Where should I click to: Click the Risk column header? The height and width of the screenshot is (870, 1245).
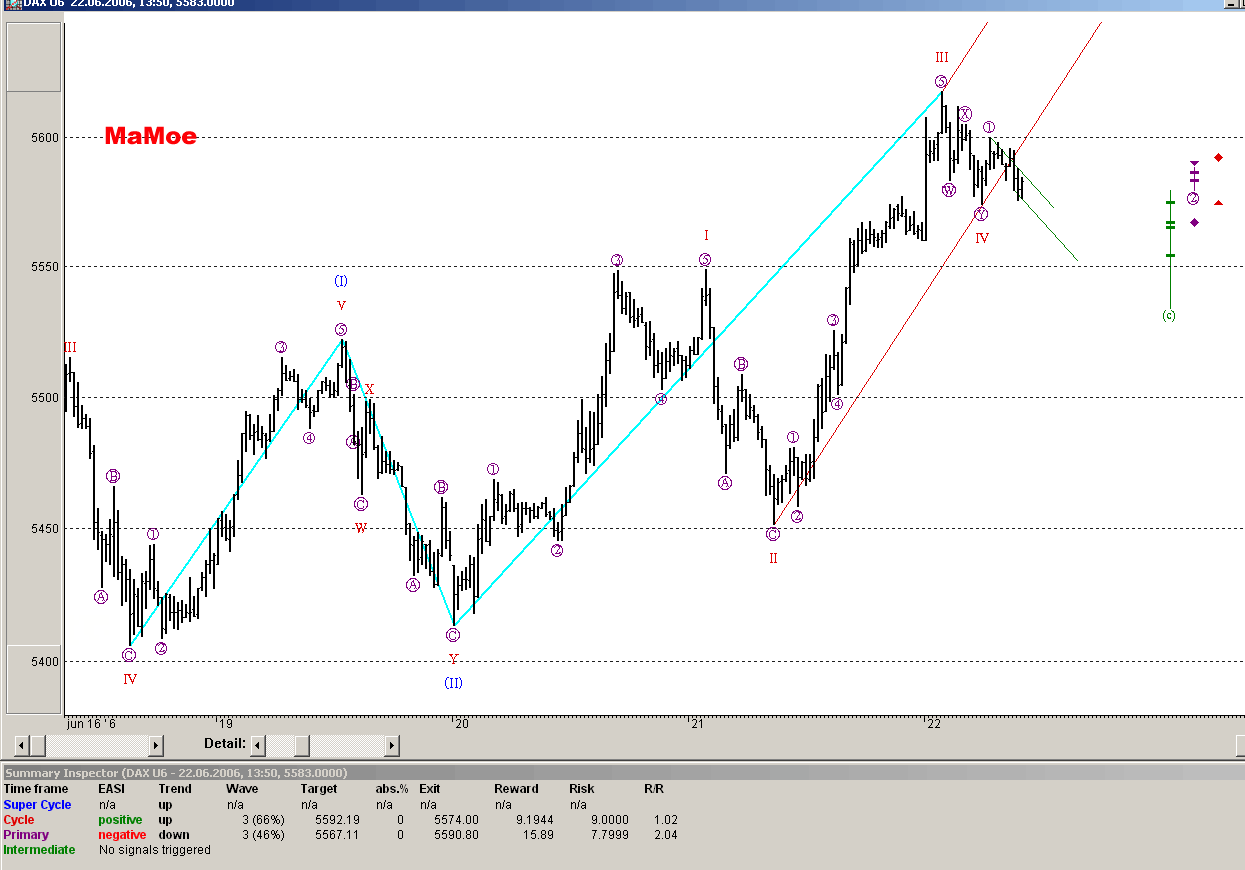pos(582,789)
